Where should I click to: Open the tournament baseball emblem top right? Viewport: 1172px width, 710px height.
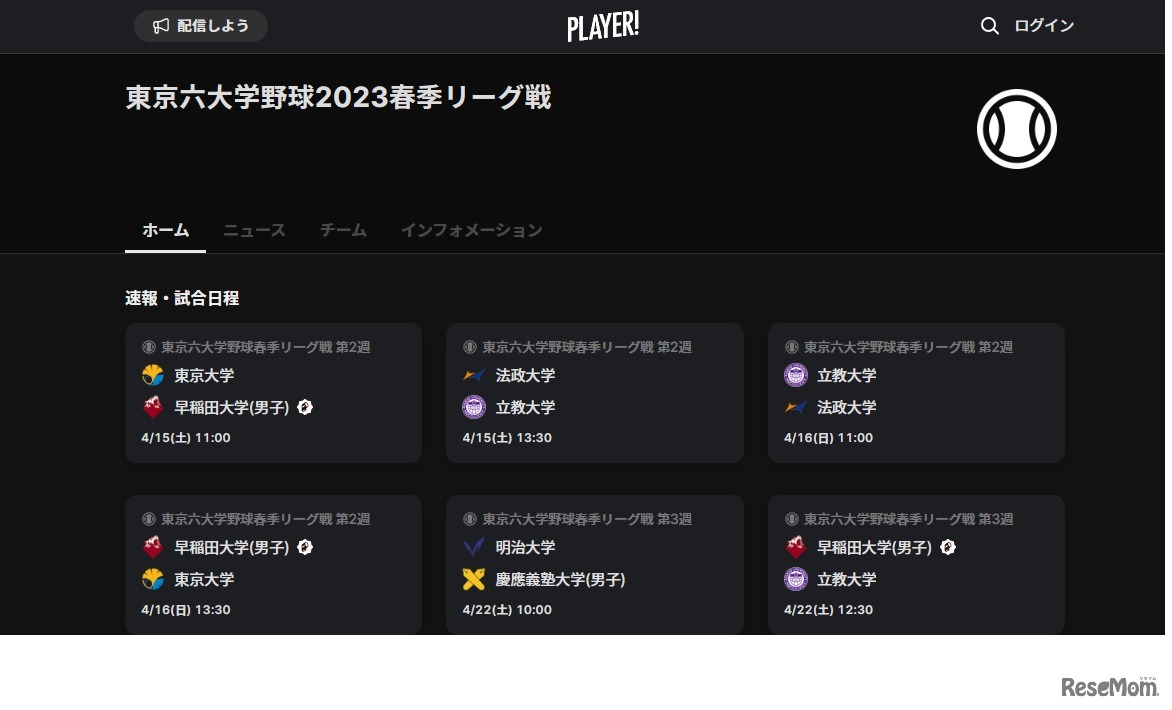[x=1016, y=128]
